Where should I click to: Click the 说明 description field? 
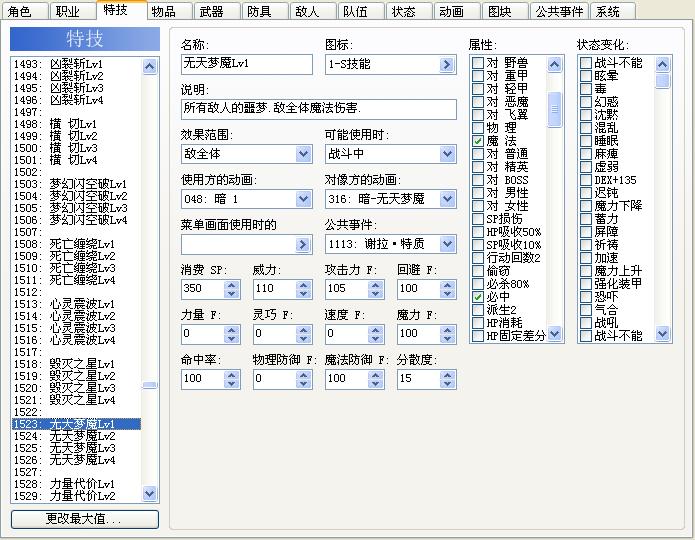[319, 109]
